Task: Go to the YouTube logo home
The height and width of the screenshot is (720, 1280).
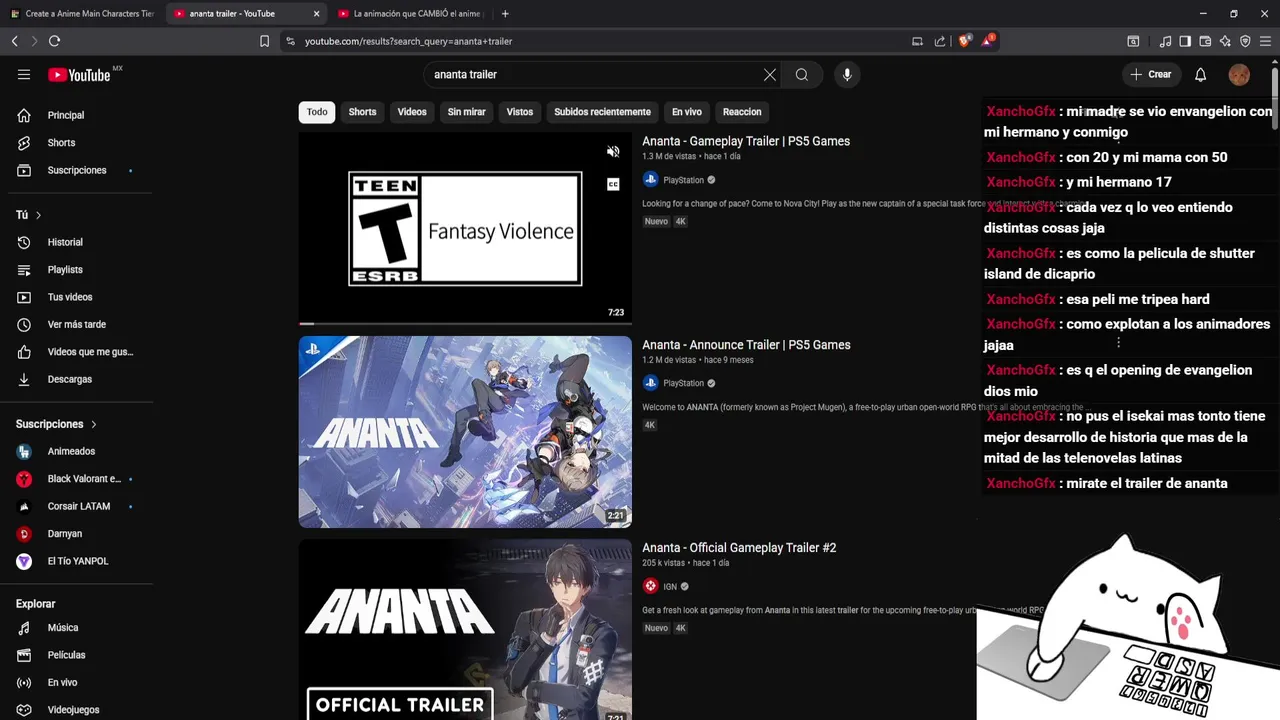Action: tap(79, 75)
